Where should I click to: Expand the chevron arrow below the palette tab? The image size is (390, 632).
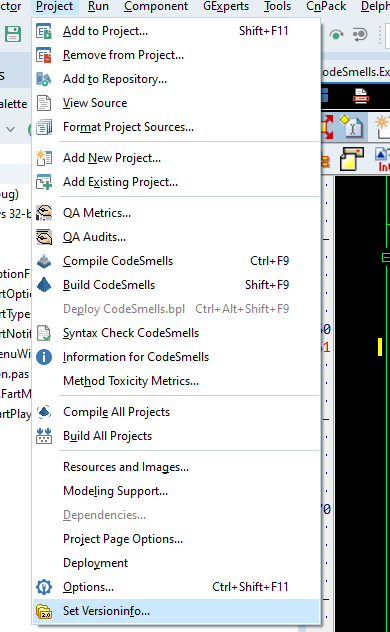coord(10,129)
